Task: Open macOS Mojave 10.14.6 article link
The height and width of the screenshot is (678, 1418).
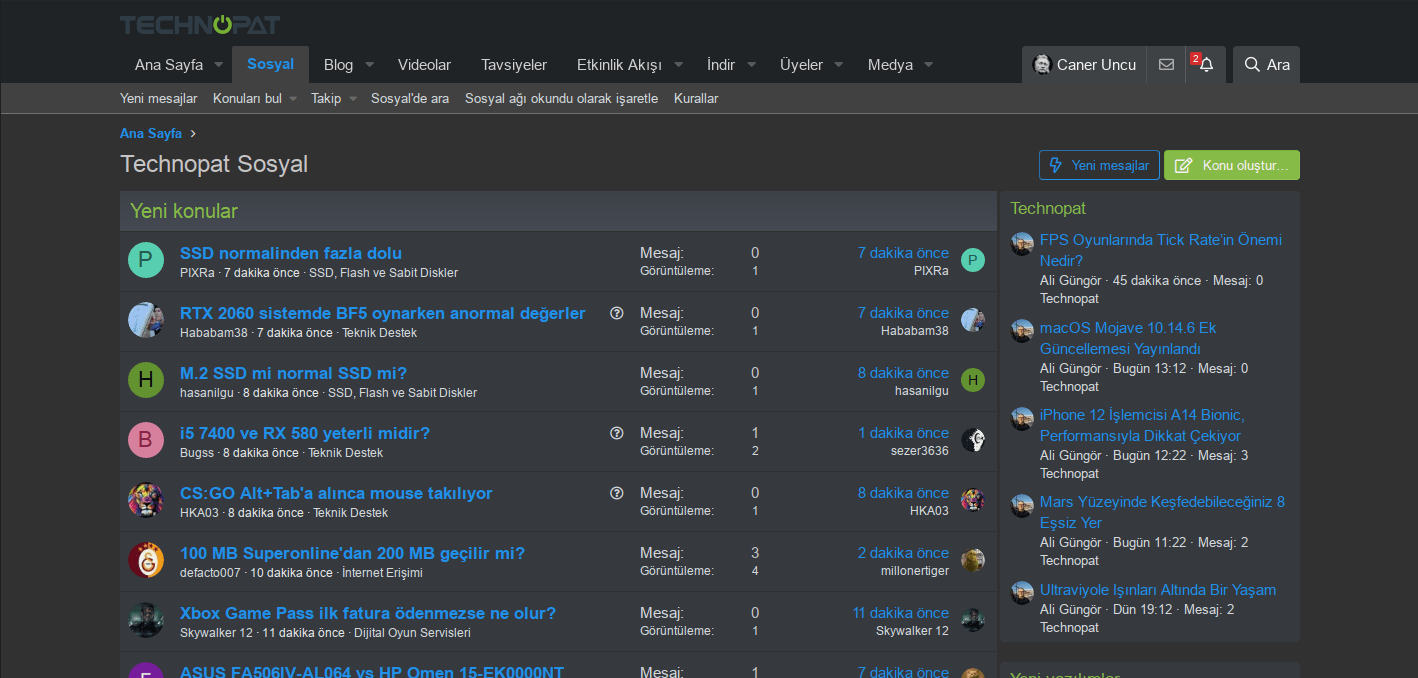Action: pos(1128,338)
